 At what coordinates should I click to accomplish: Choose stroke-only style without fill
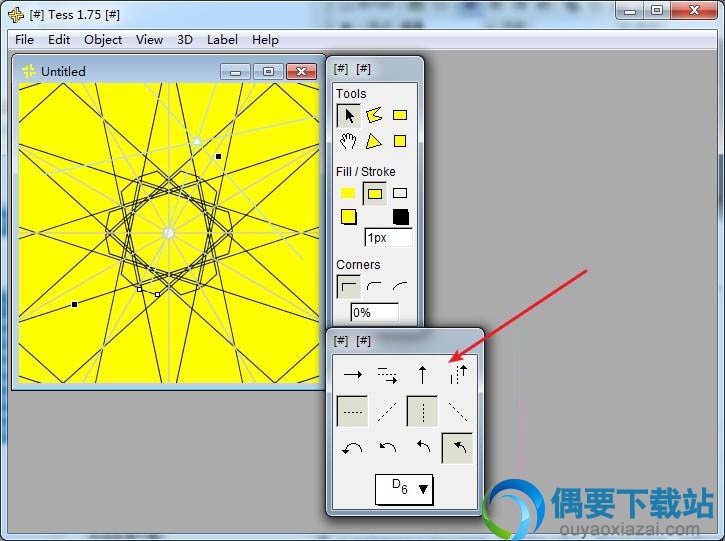click(400, 193)
